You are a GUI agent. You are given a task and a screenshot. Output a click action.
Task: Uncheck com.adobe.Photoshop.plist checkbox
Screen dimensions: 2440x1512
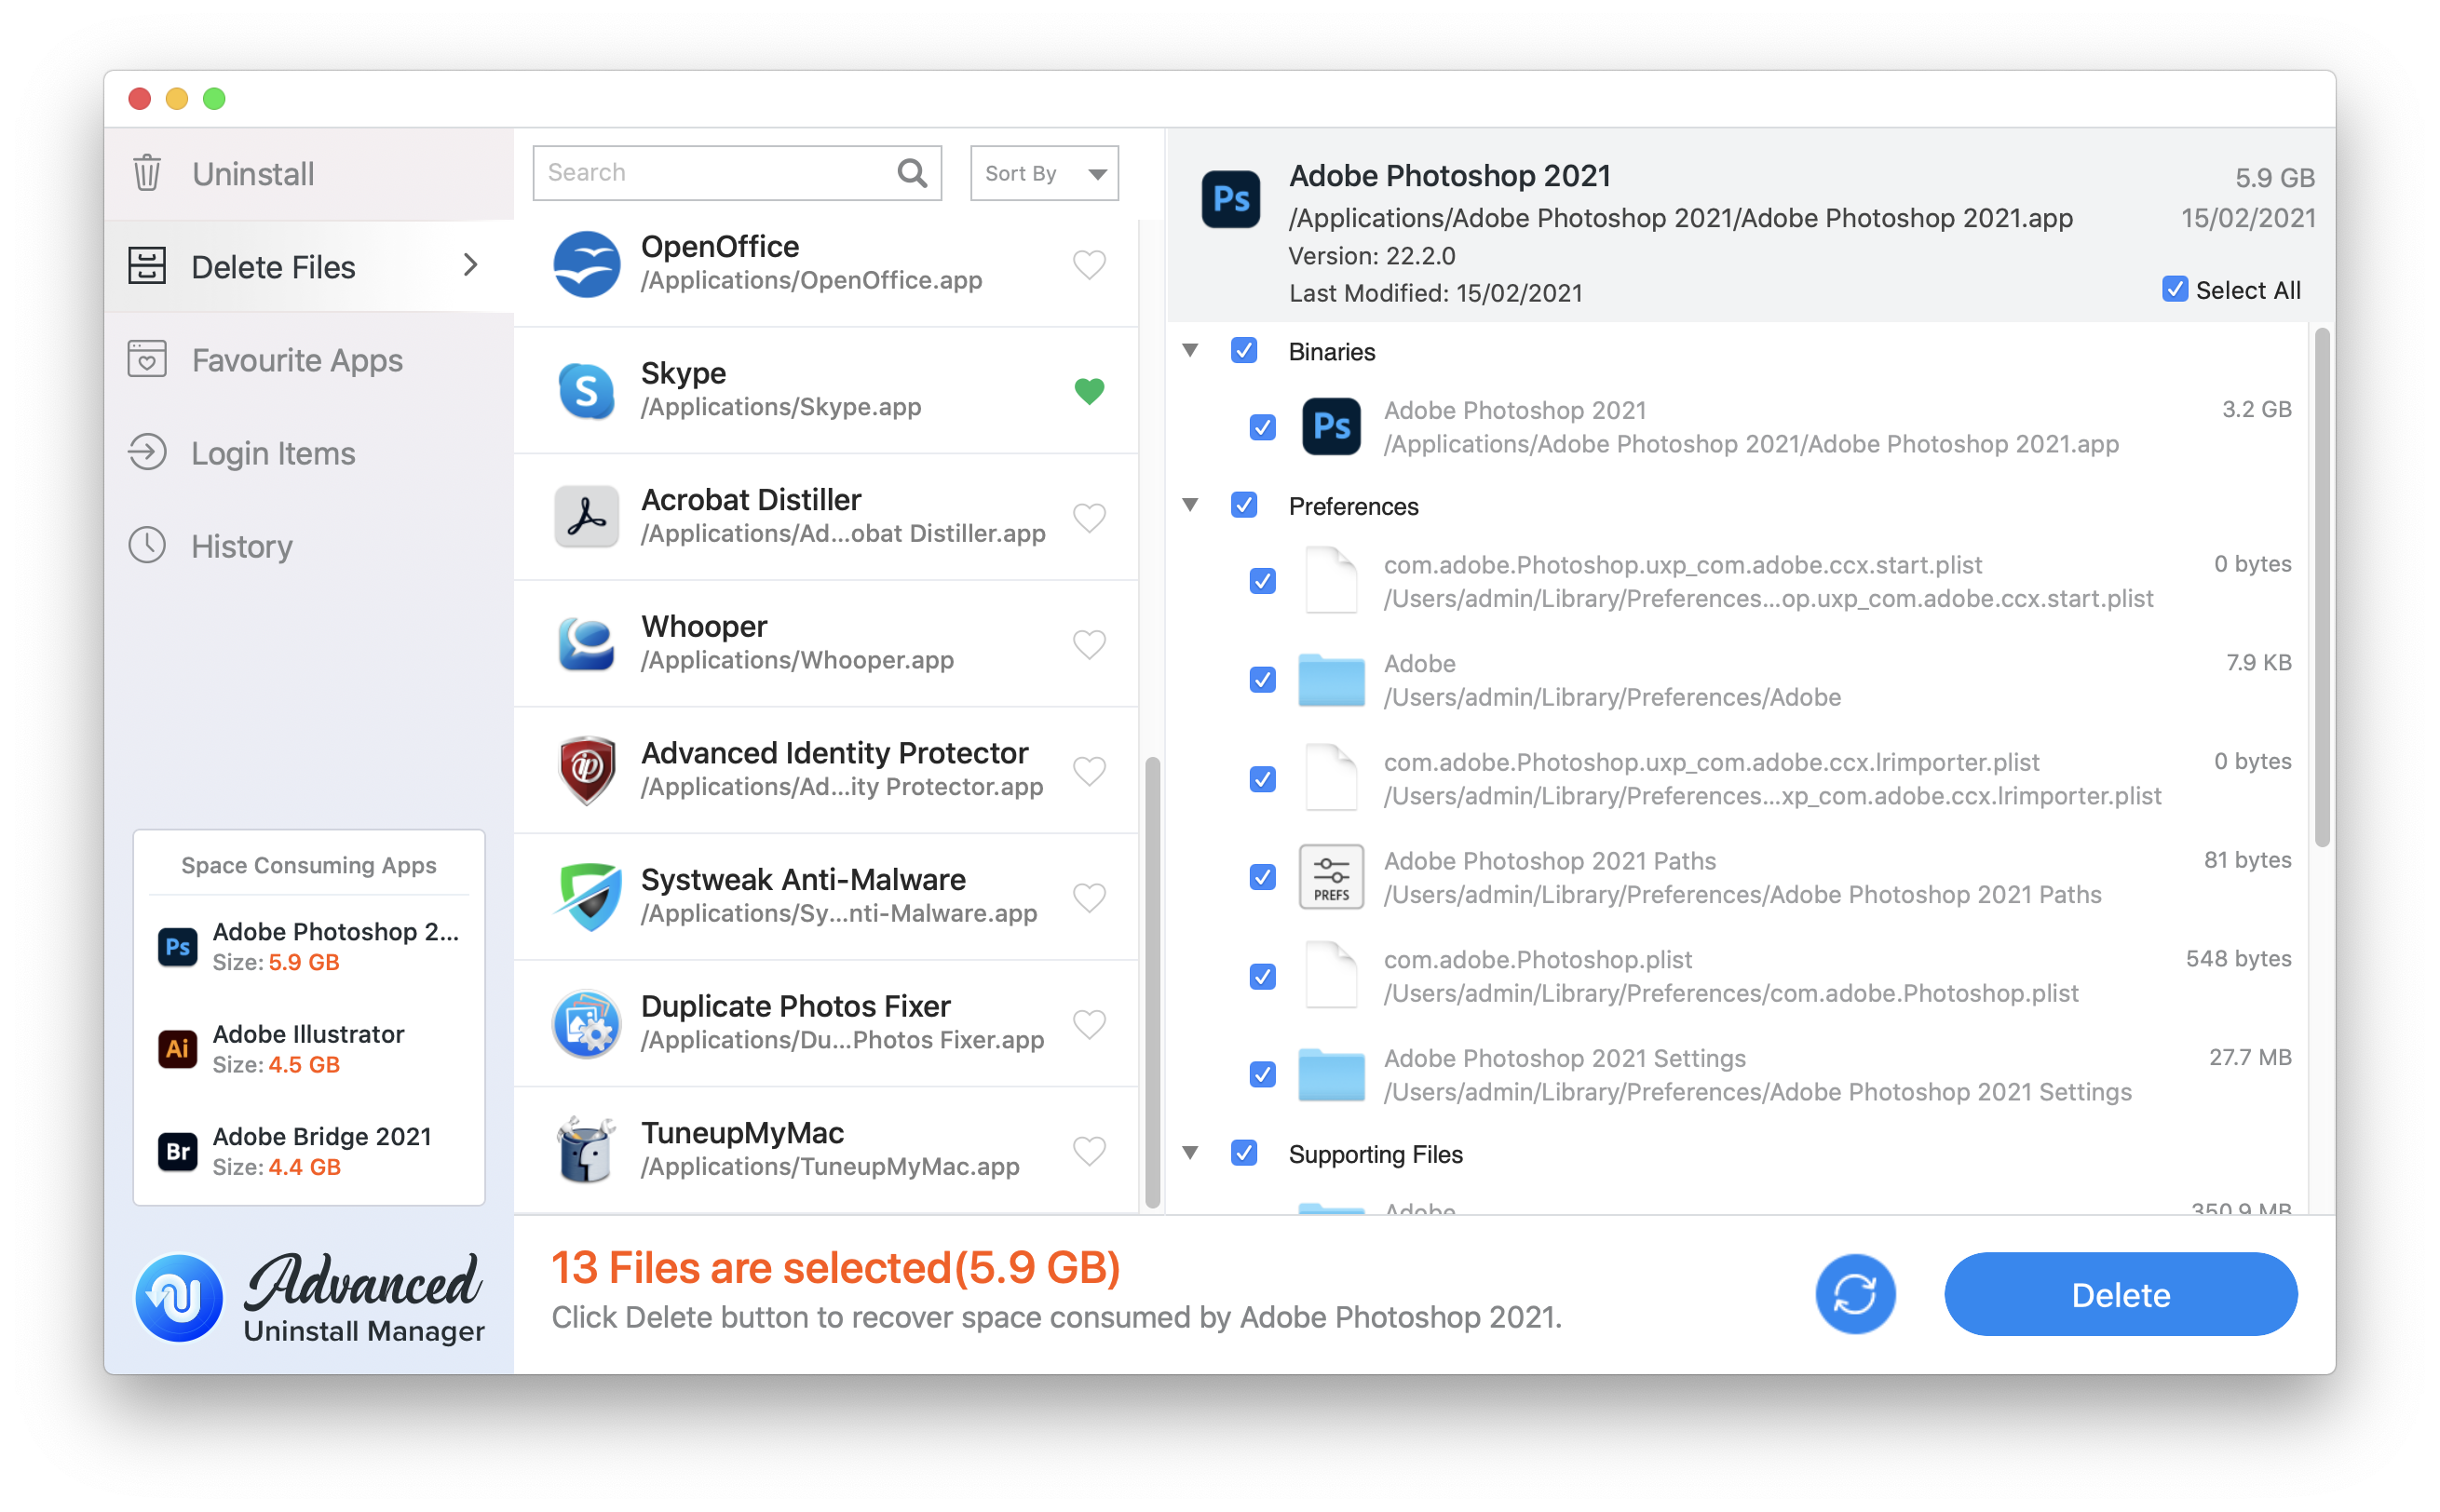click(1262, 976)
